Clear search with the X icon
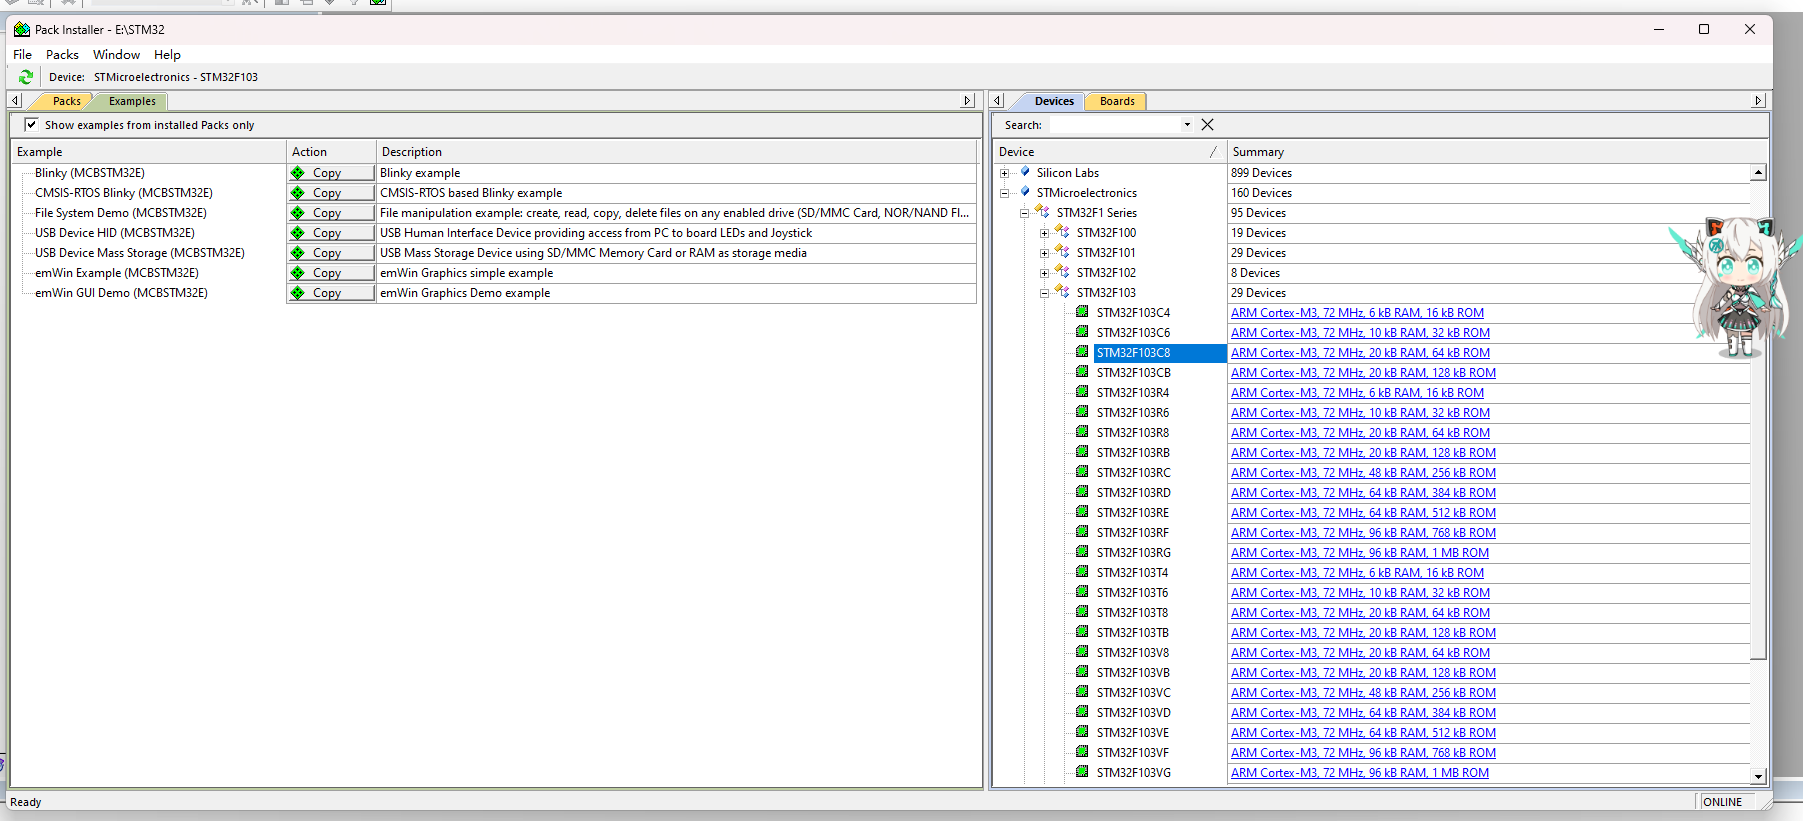 [1207, 125]
